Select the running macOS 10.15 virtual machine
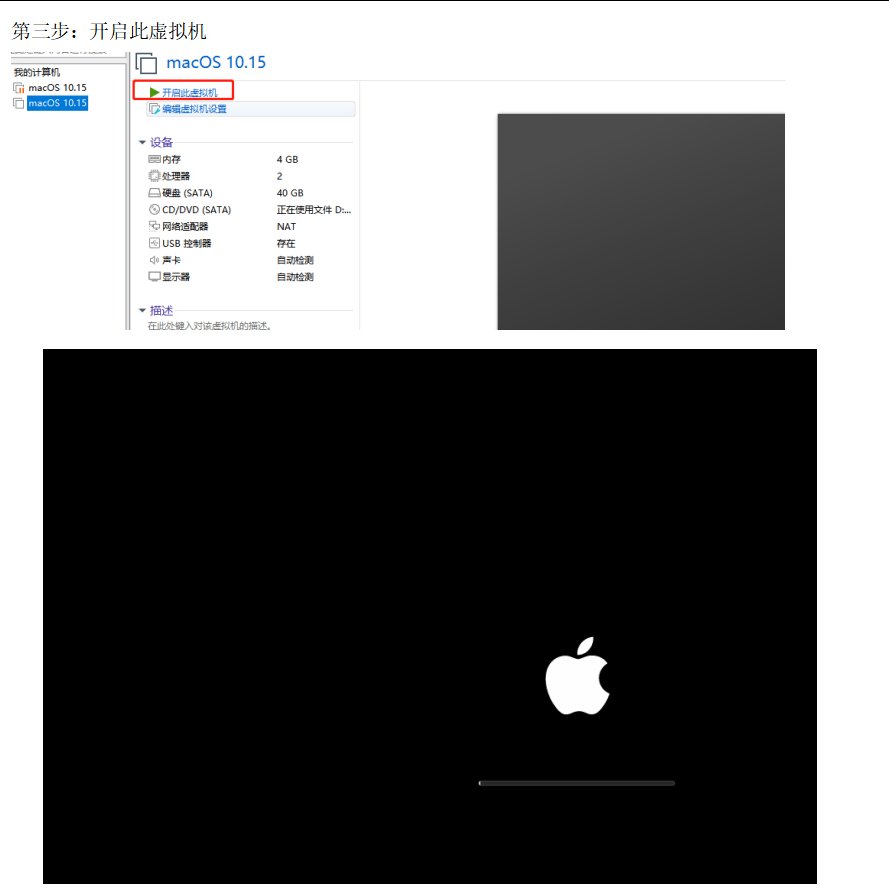Image resolution: width=889 pixels, height=889 pixels. (57, 87)
